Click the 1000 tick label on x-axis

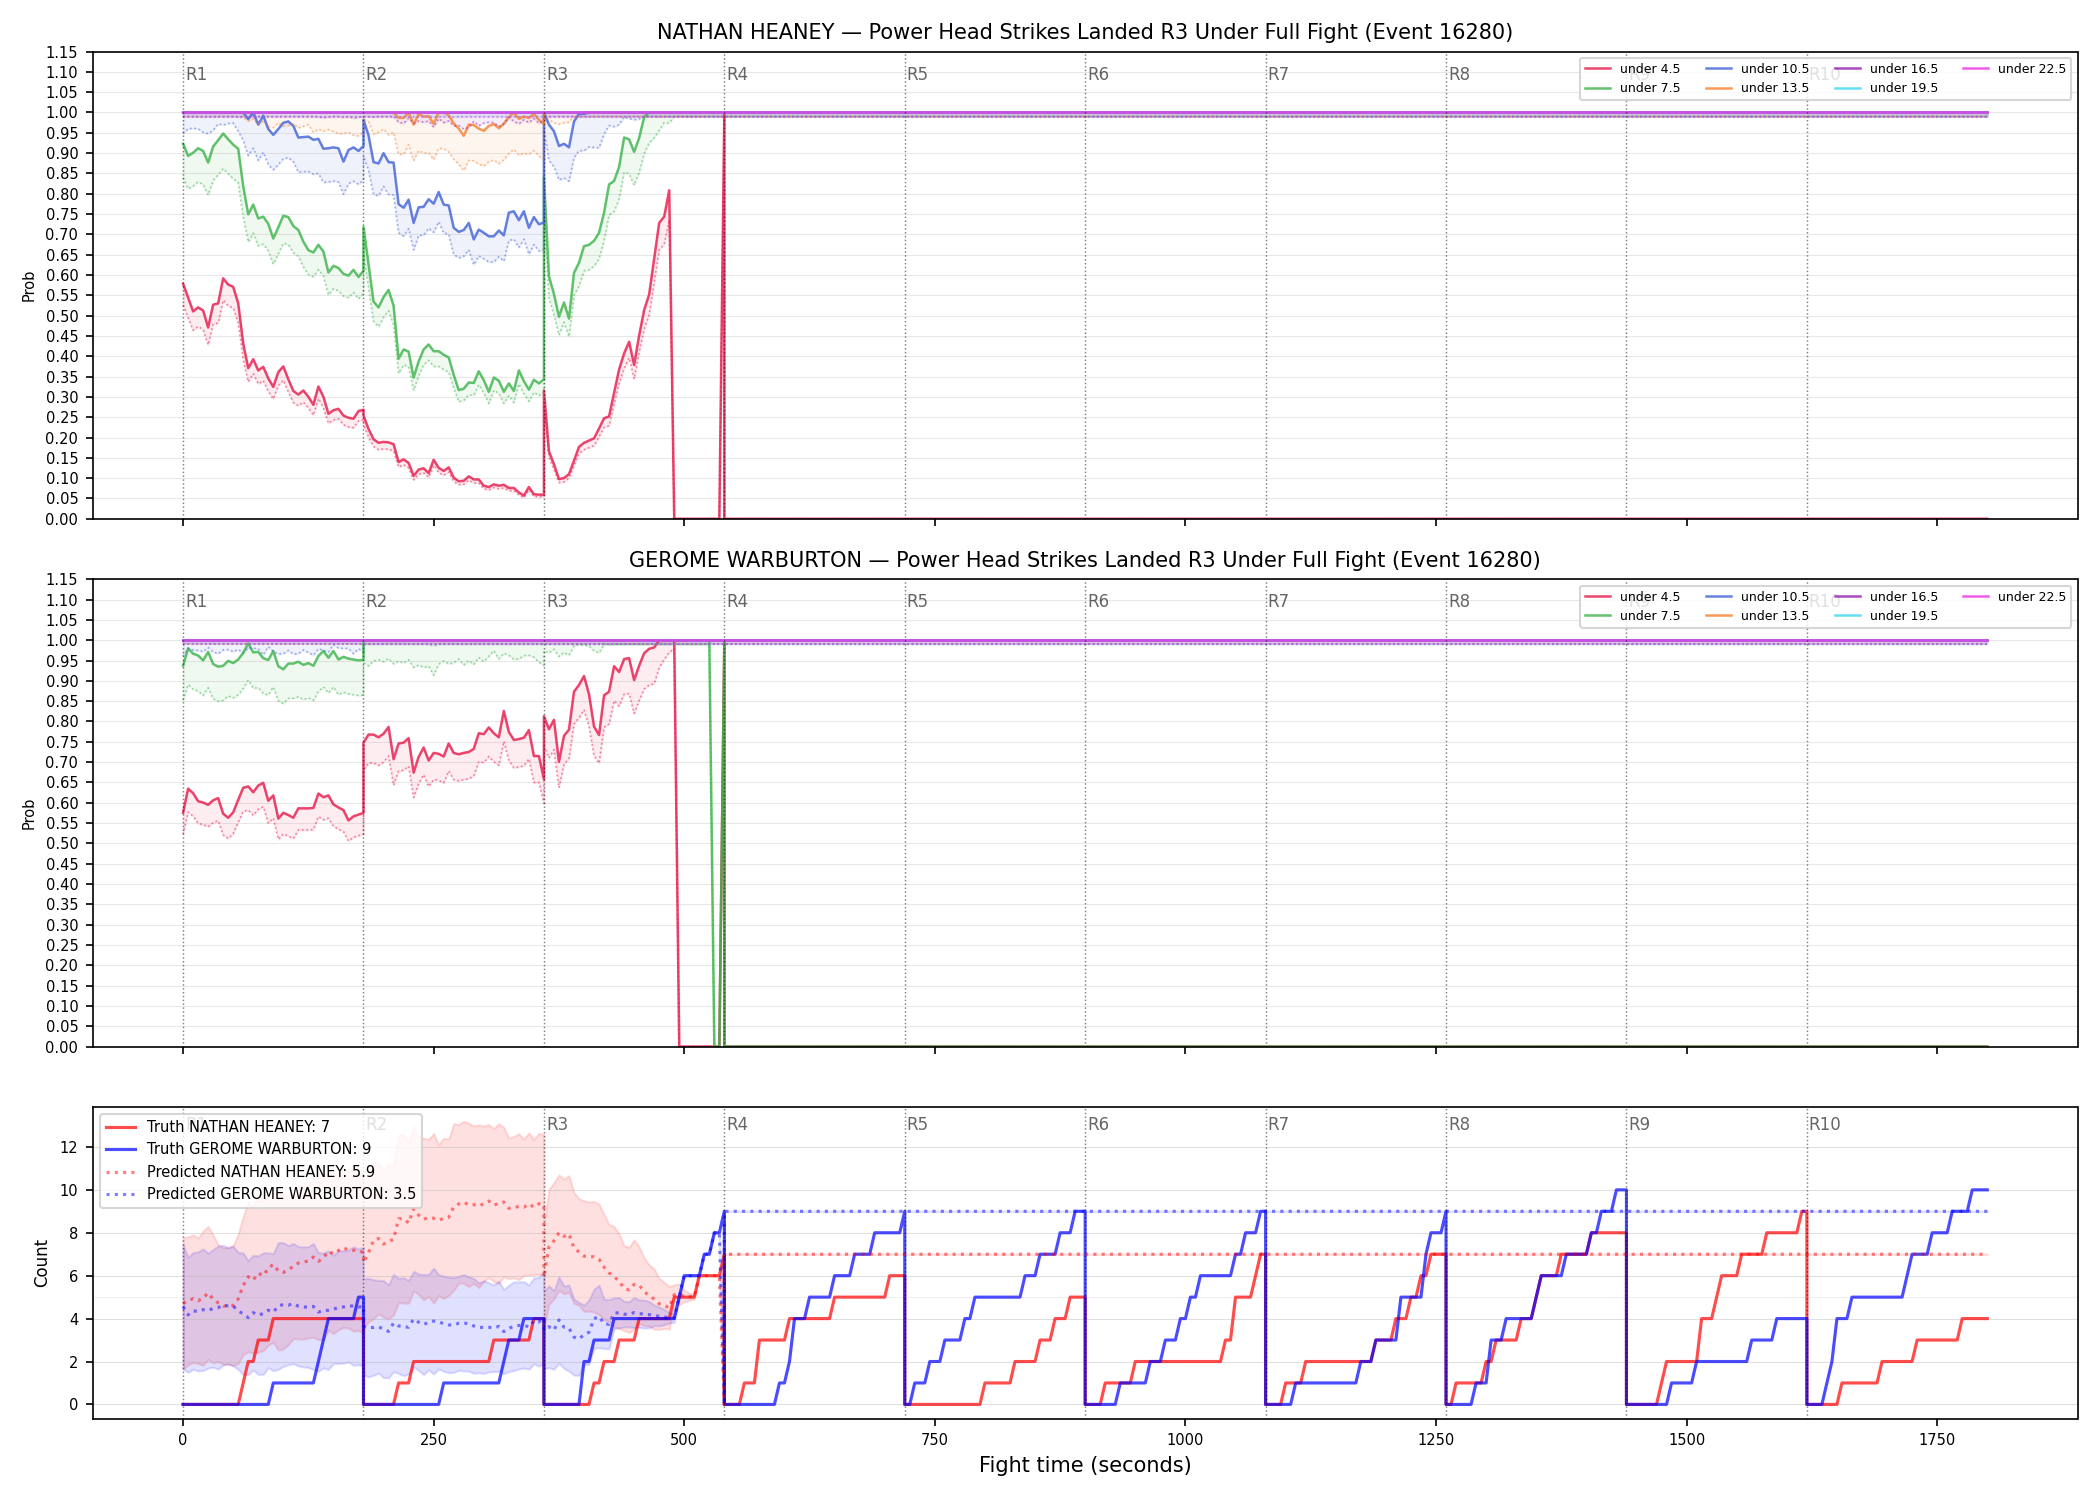pyautogui.click(x=1185, y=1440)
